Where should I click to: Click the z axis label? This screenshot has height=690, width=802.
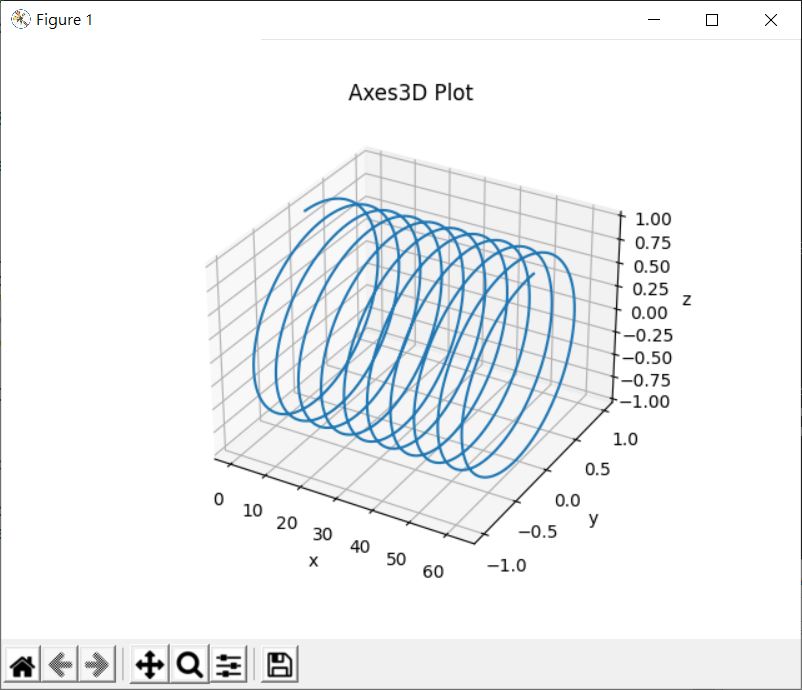point(687,300)
